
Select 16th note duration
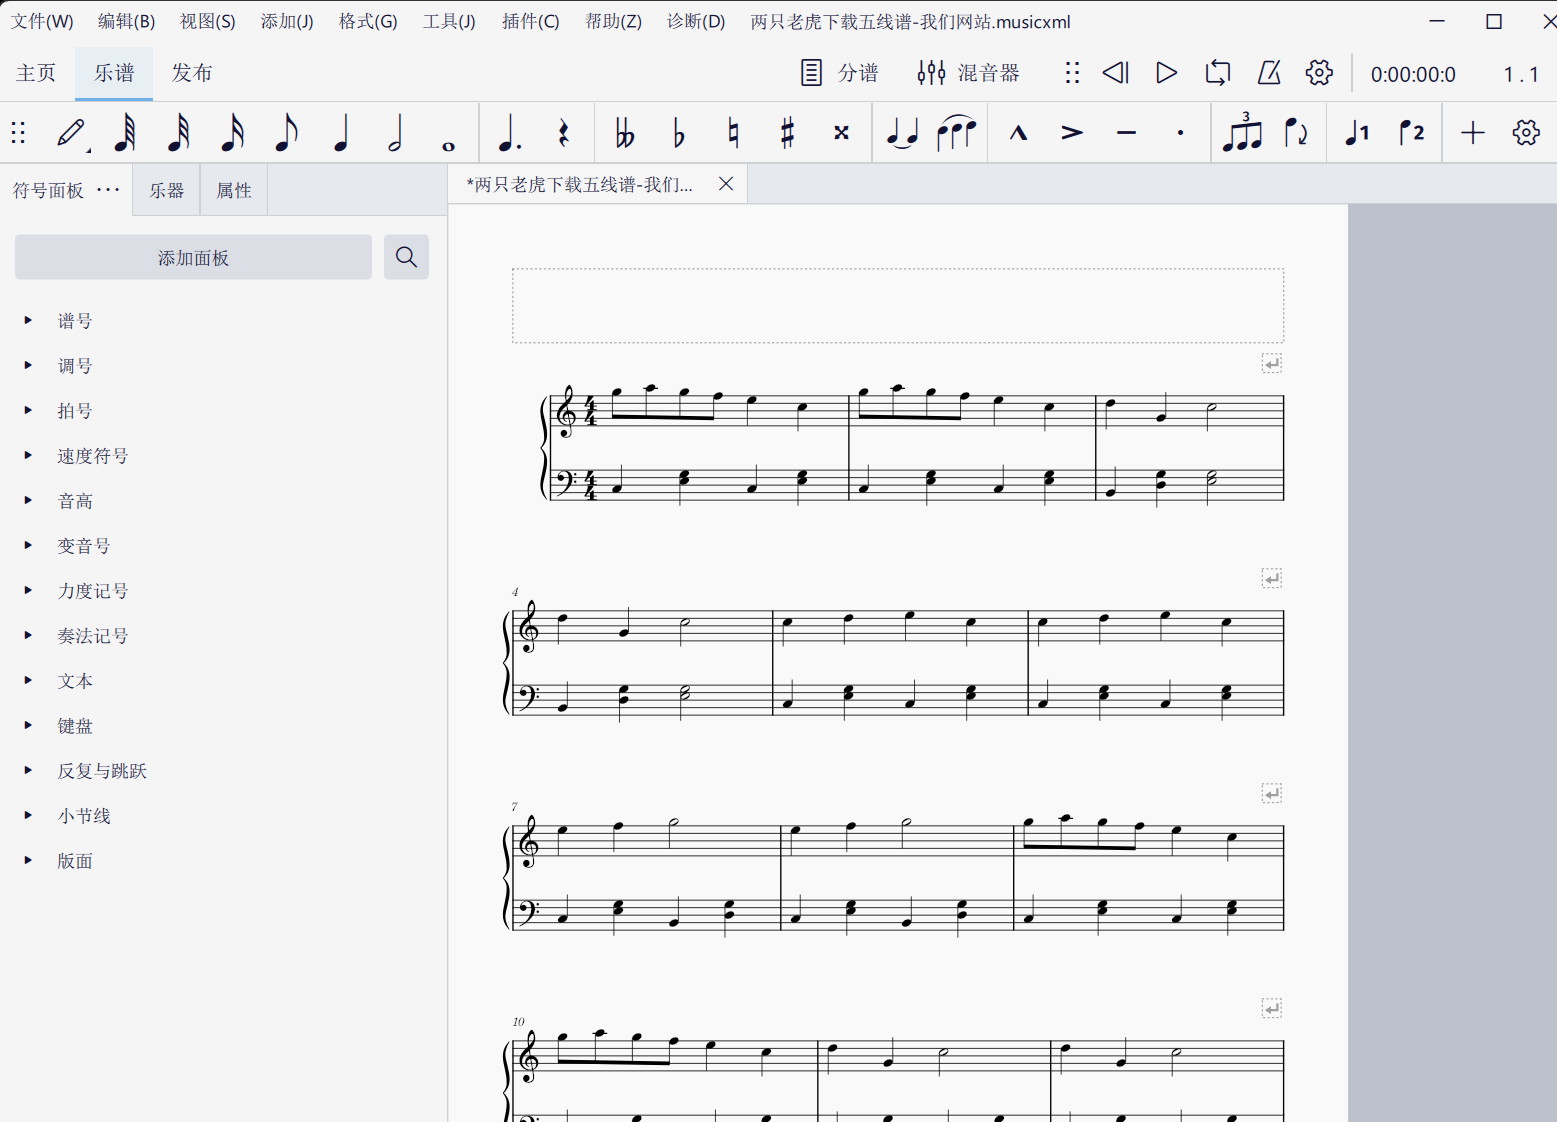[x=232, y=133]
